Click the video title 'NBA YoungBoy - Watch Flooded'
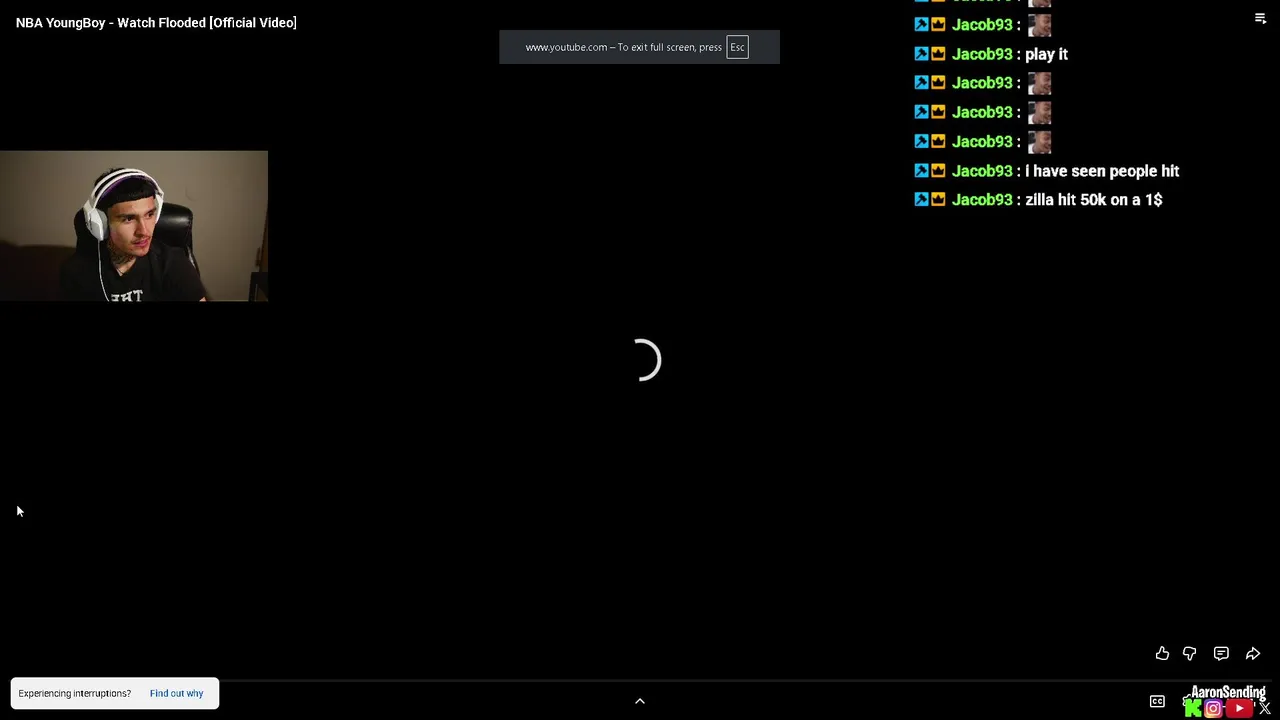The height and width of the screenshot is (720, 1280). [x=156, y=22]
